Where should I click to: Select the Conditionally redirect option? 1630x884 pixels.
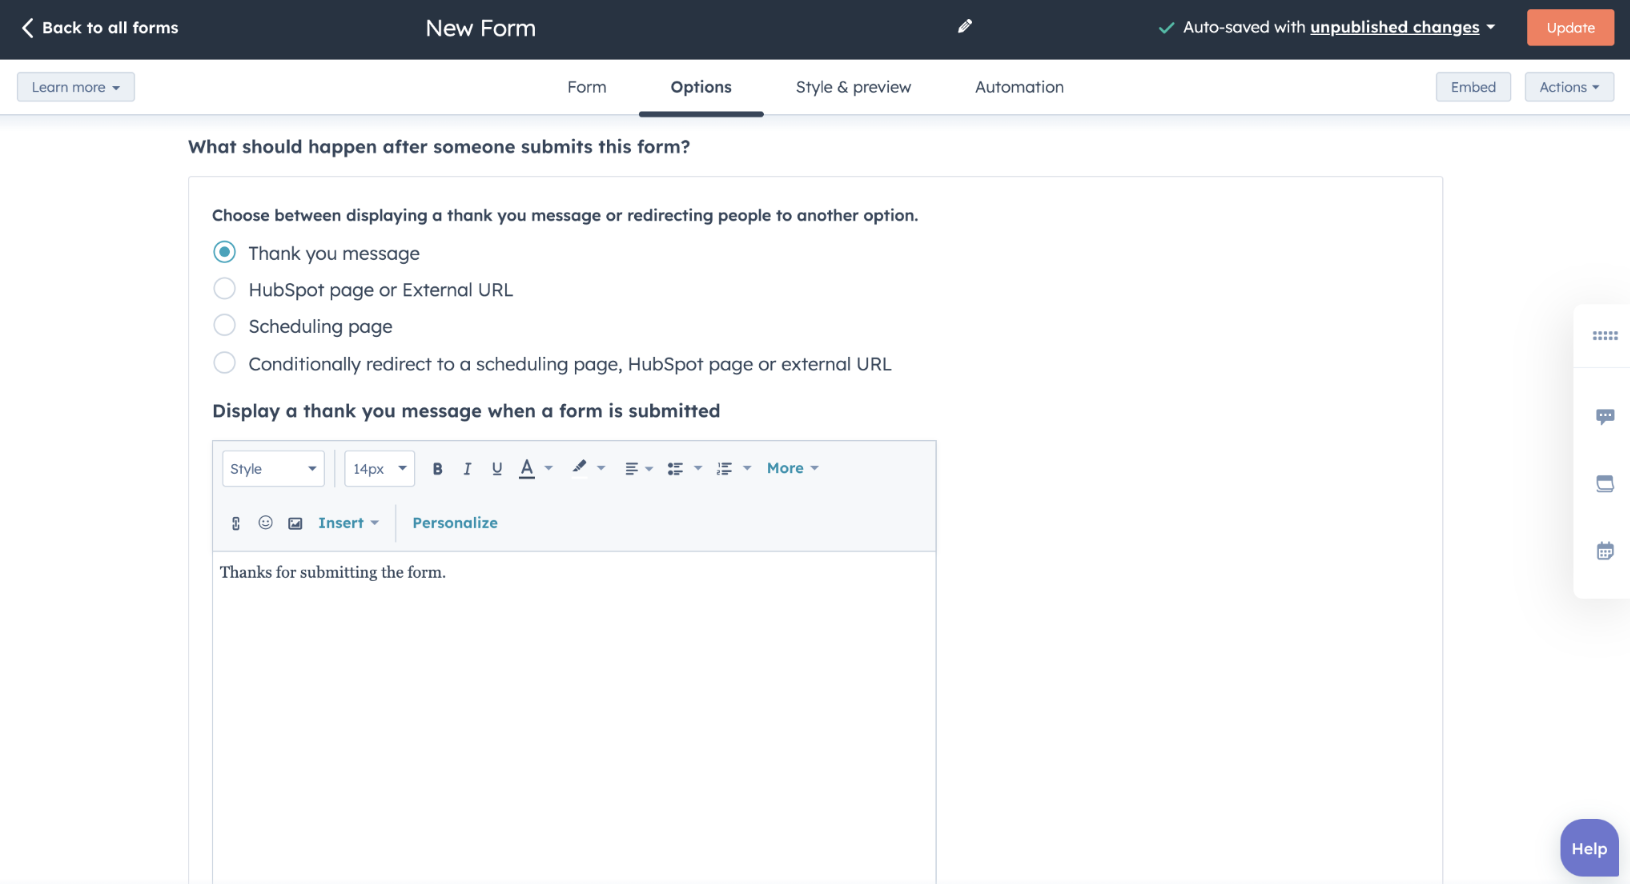tap(225, 363)
